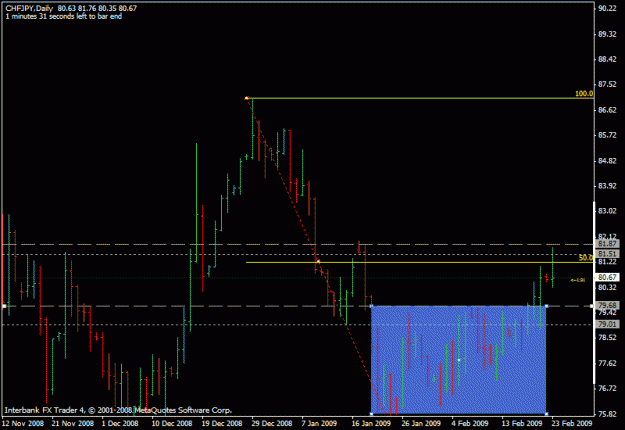Click the 85.72 price scale label
This screenshot has height=430, width=625.
click(607, 135)
